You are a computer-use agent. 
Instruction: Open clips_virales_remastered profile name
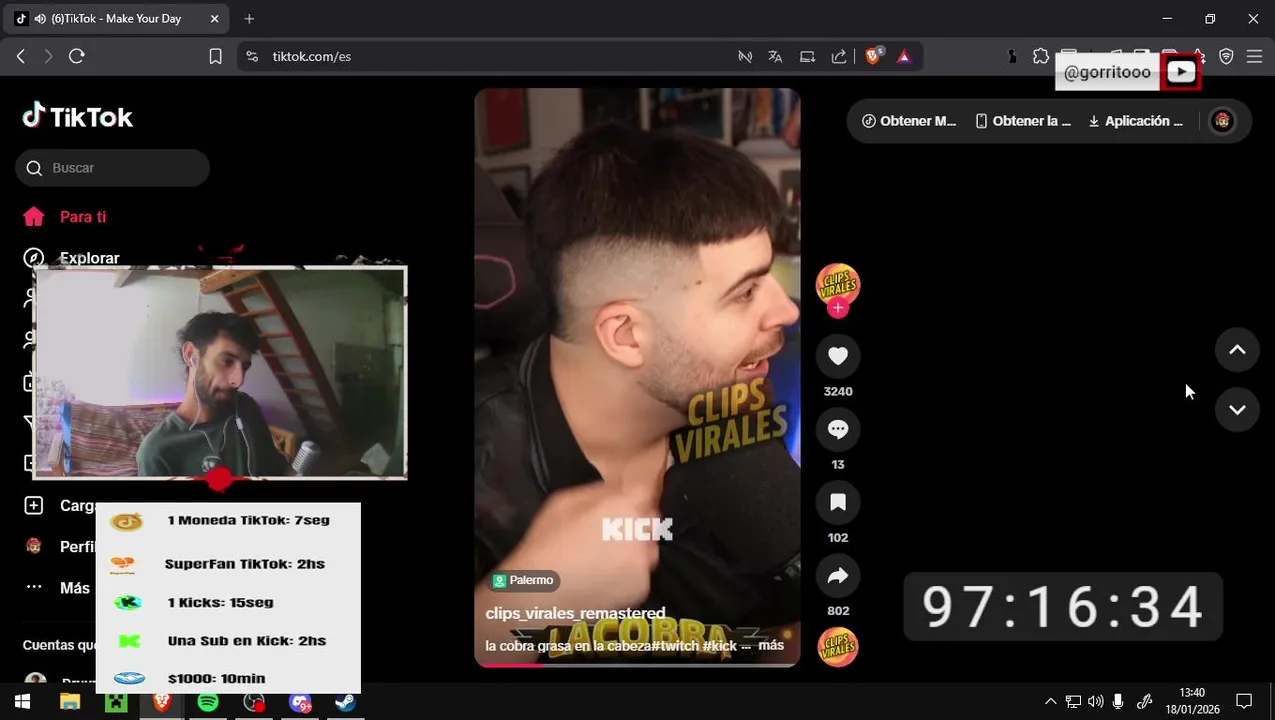click(575, 613)
